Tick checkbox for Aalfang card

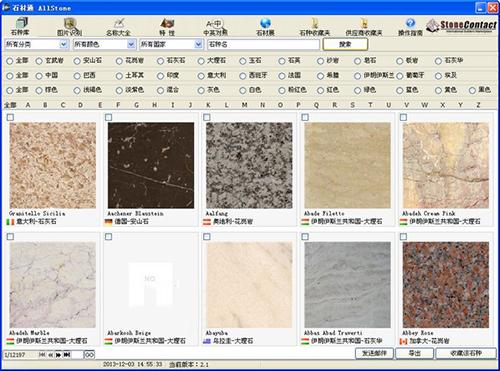pyautogui.click(x=207, y=117)
